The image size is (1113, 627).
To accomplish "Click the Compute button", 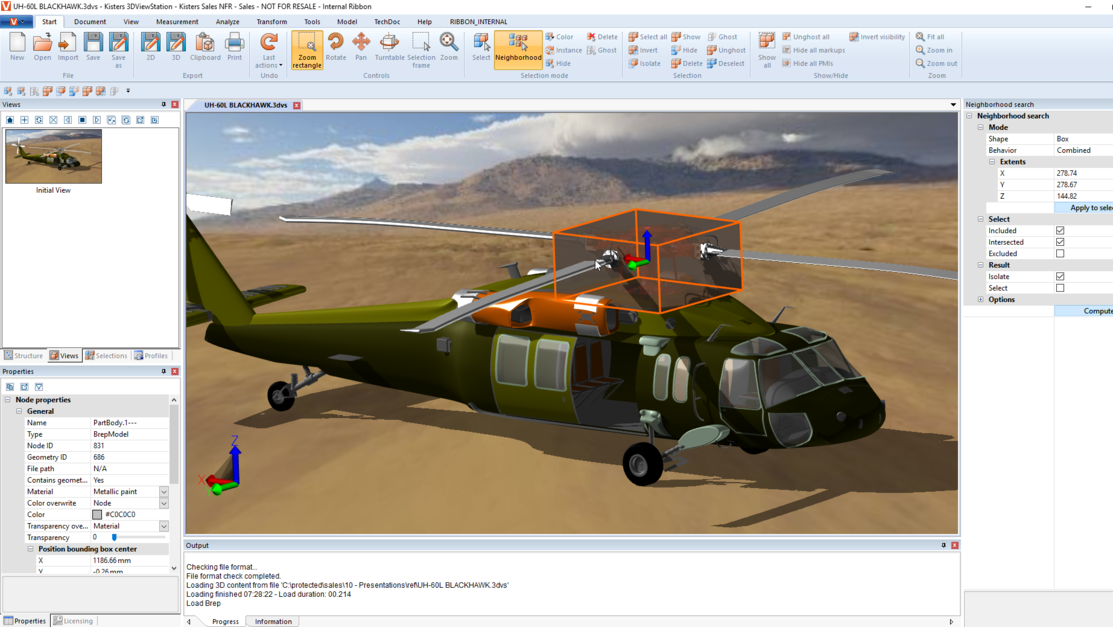I will tap(1084, 311).
